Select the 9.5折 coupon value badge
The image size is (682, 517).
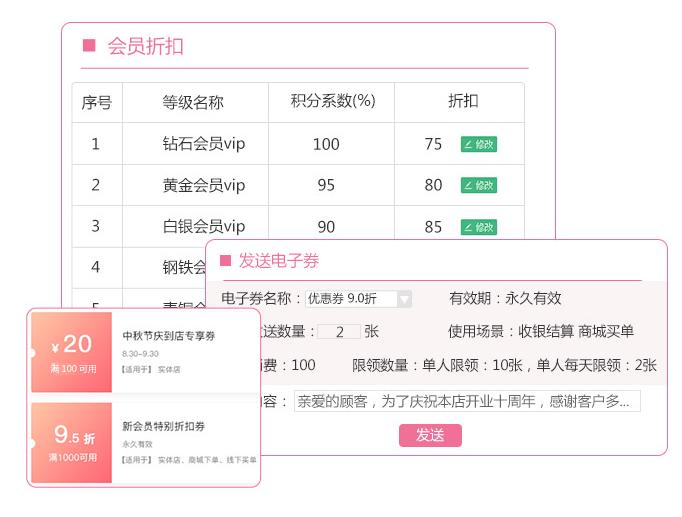(72, 442)
